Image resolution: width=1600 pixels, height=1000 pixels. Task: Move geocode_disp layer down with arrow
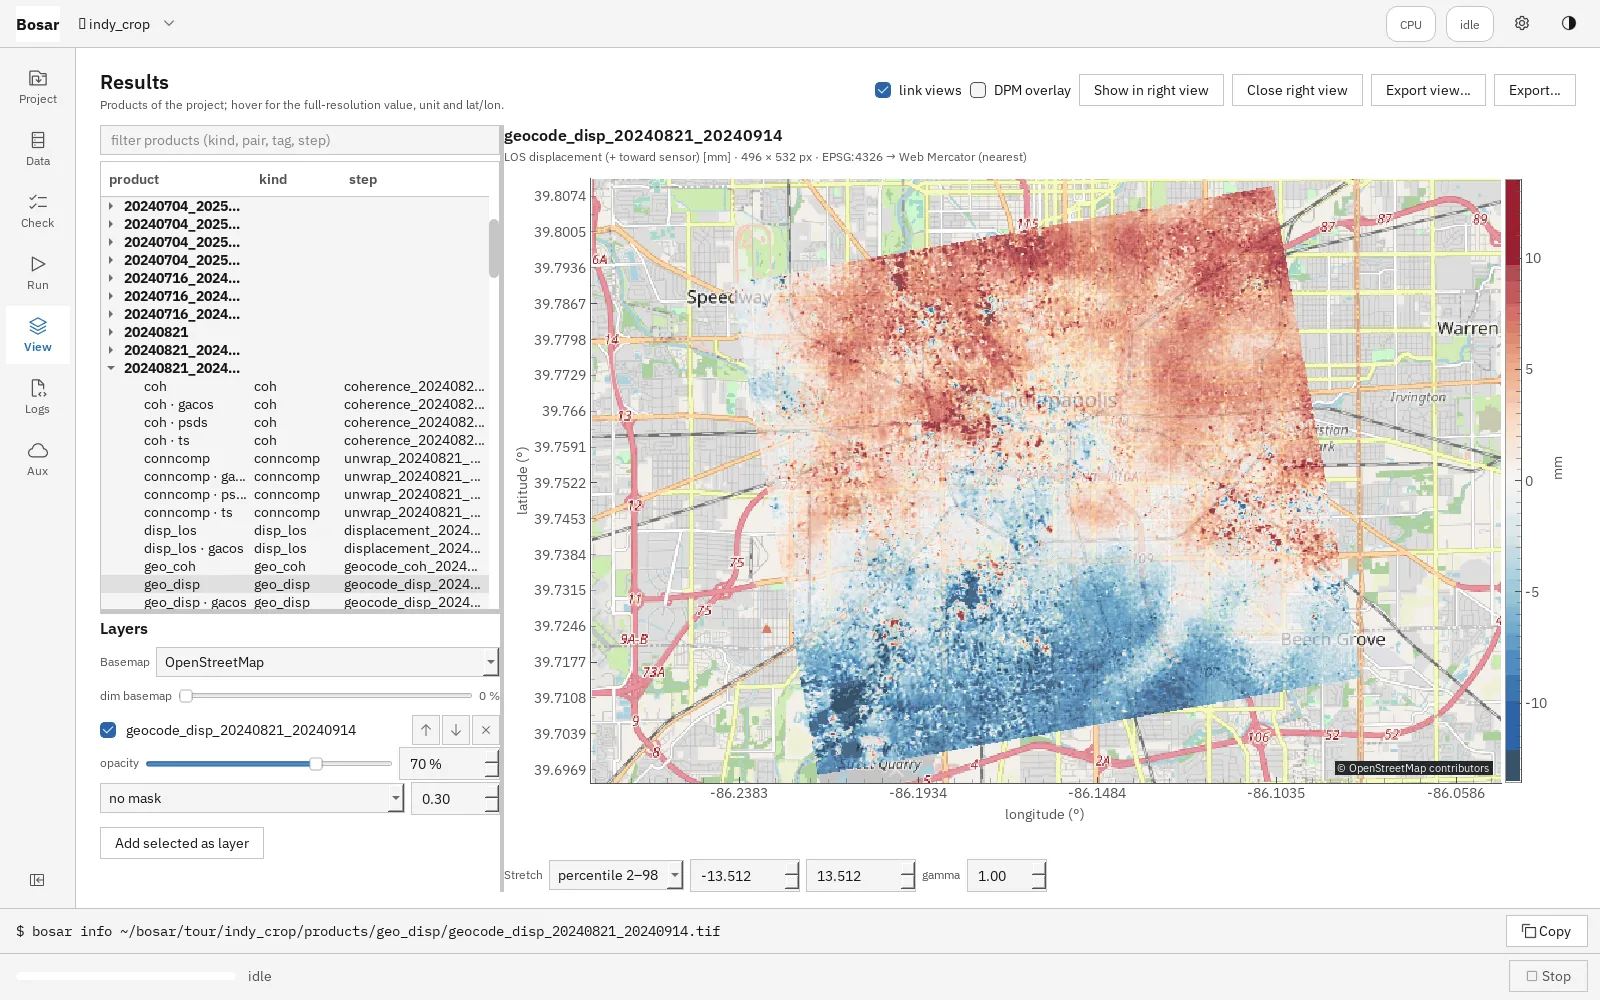tap(456, 730)
